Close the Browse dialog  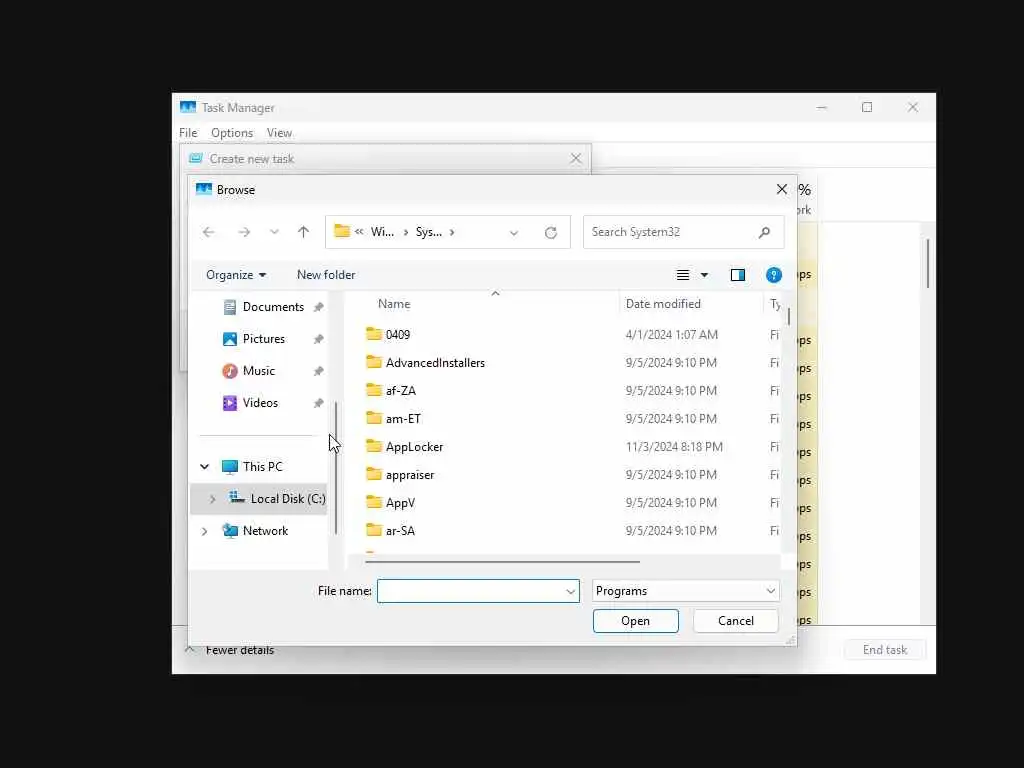pos(782,189)
